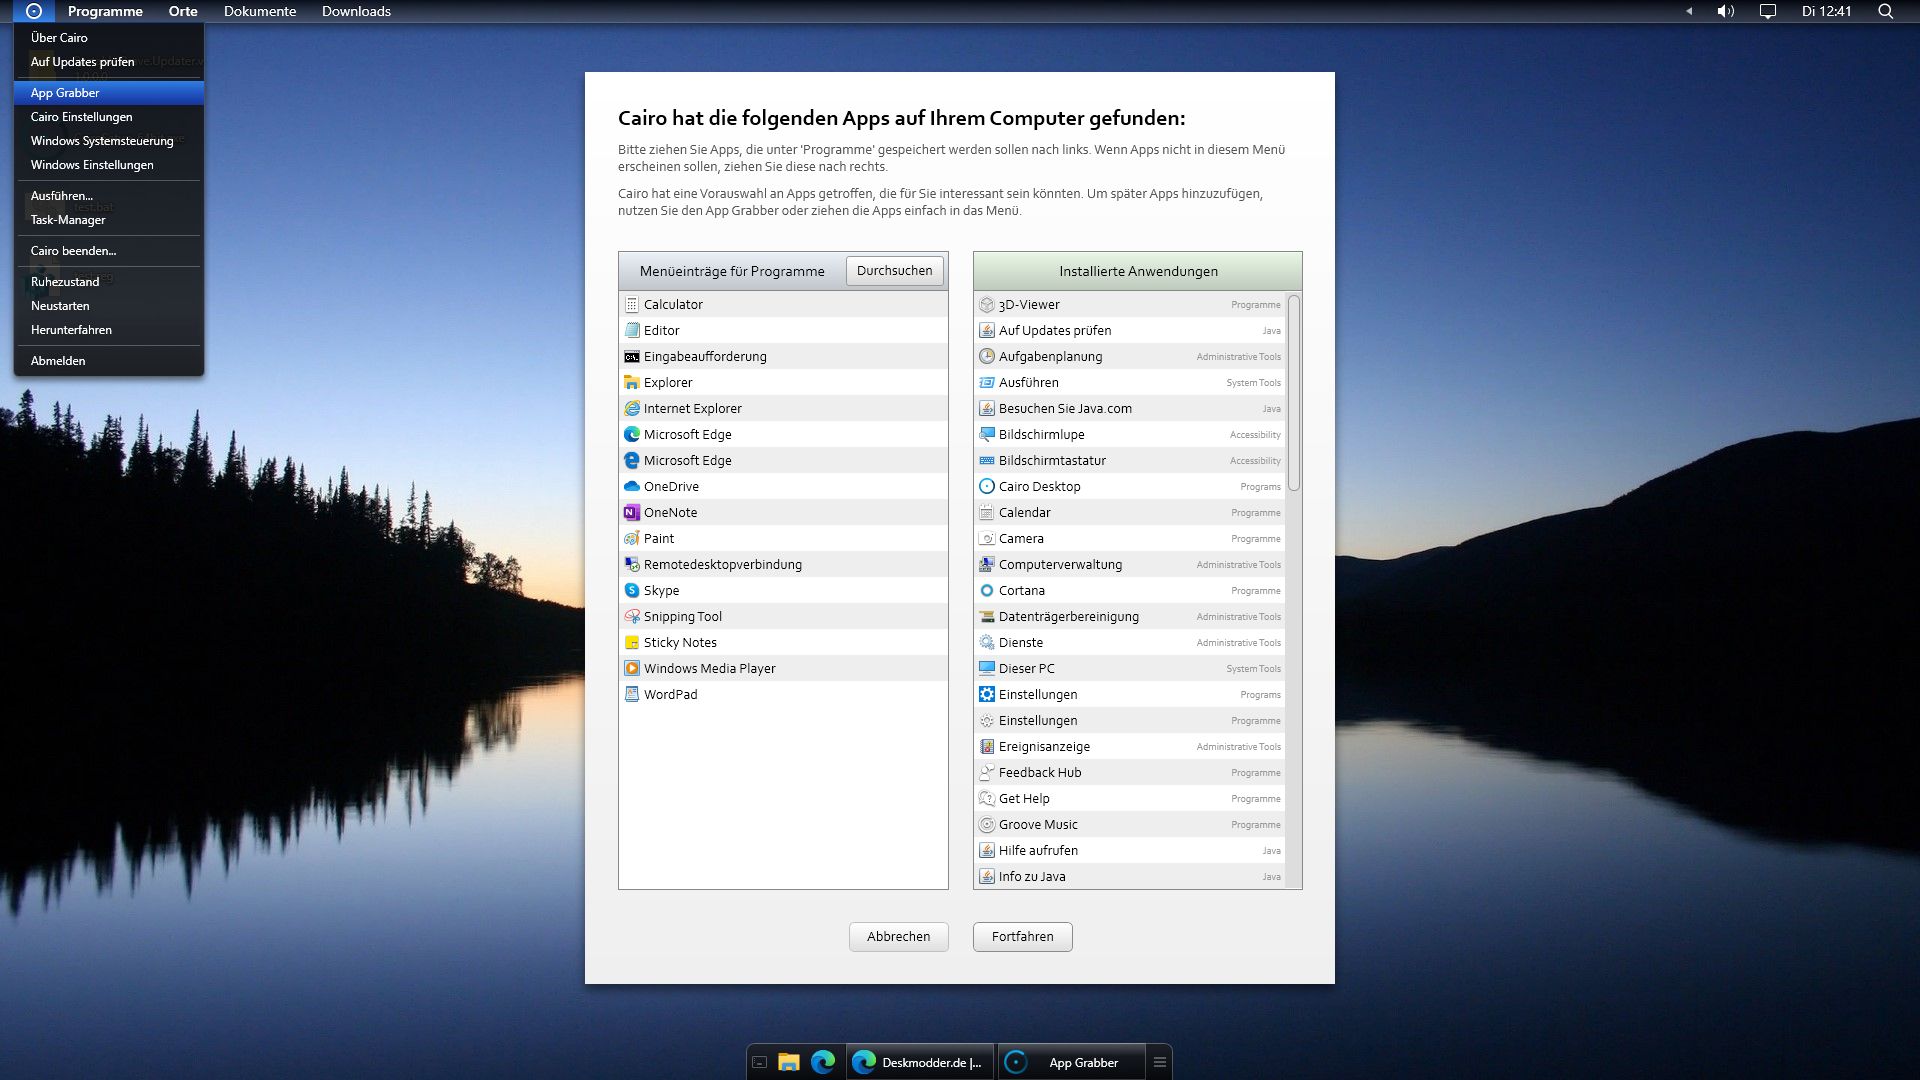Switch to Deskmodder.de Edge taskbar window
This screenshot has height=1080, width=1920.
coord(921,1062)
